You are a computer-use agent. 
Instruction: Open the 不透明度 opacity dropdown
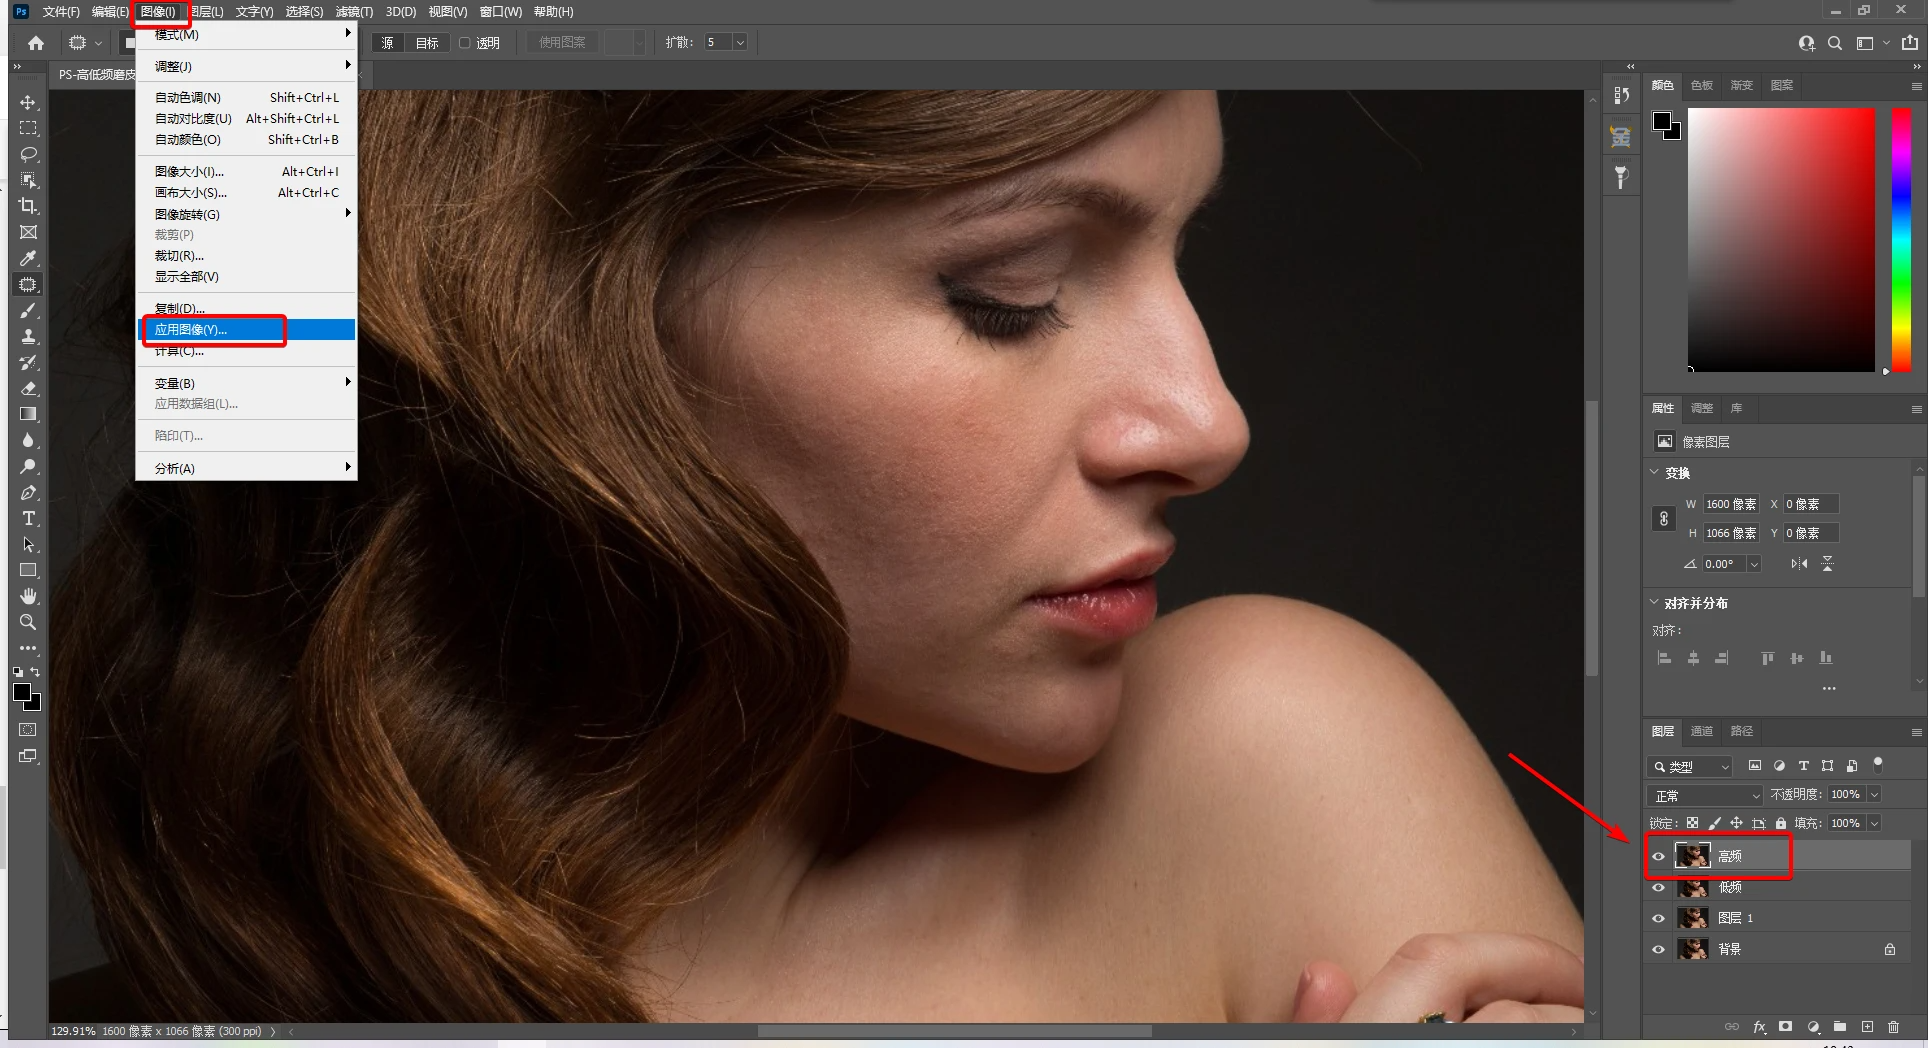pos(1874,794)
